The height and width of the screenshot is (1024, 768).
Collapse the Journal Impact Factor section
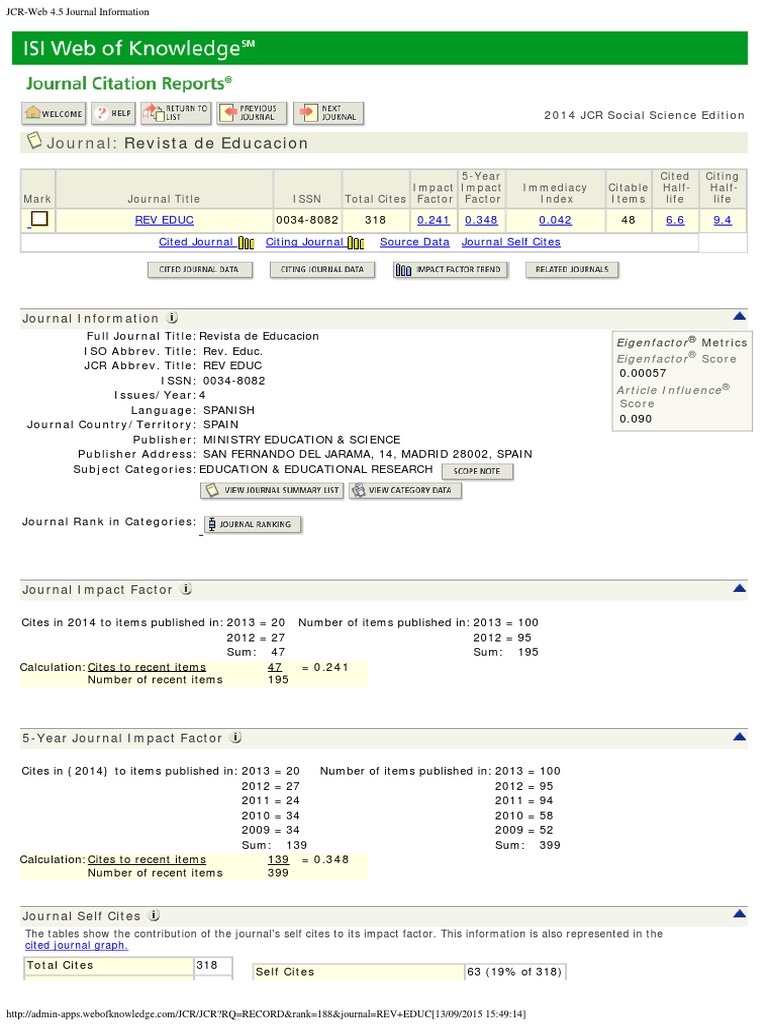[739, 588]
